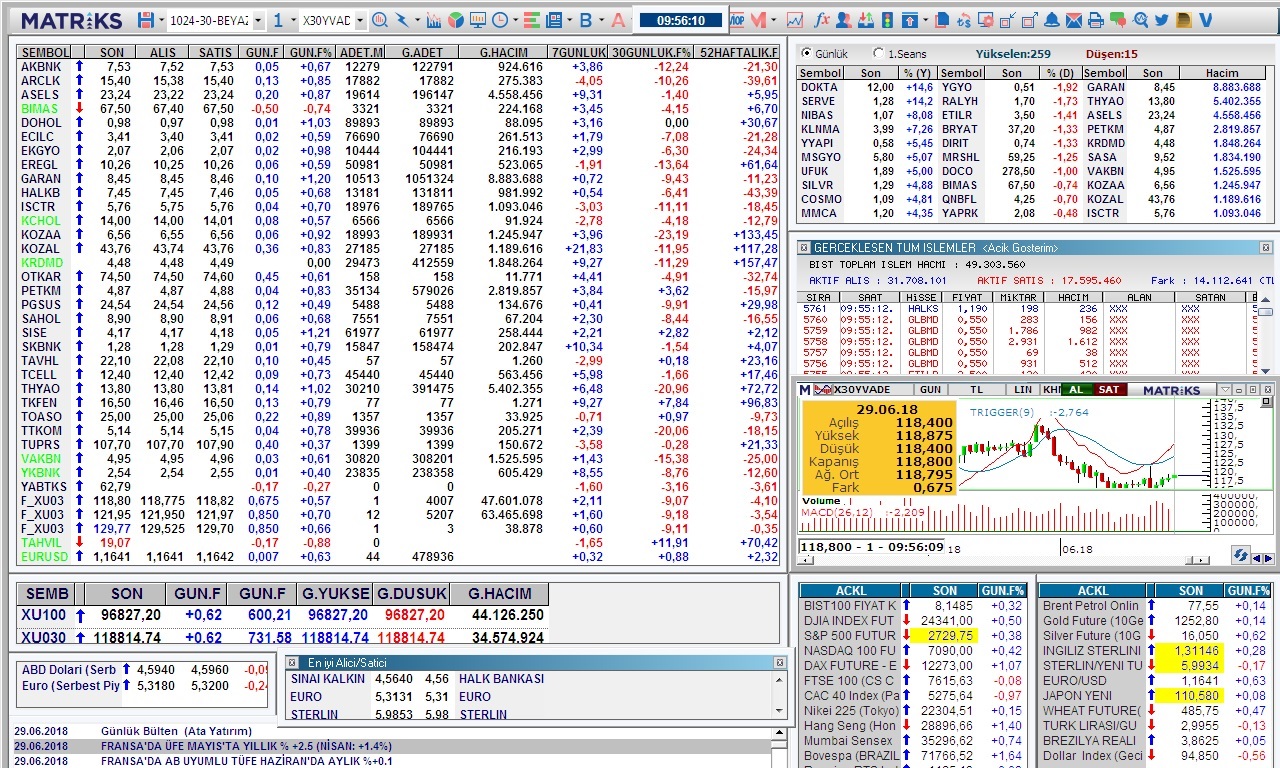Click the S&P 500 FUTUR row
This screenshot has width=1280, height=768.
click(914, 635)
